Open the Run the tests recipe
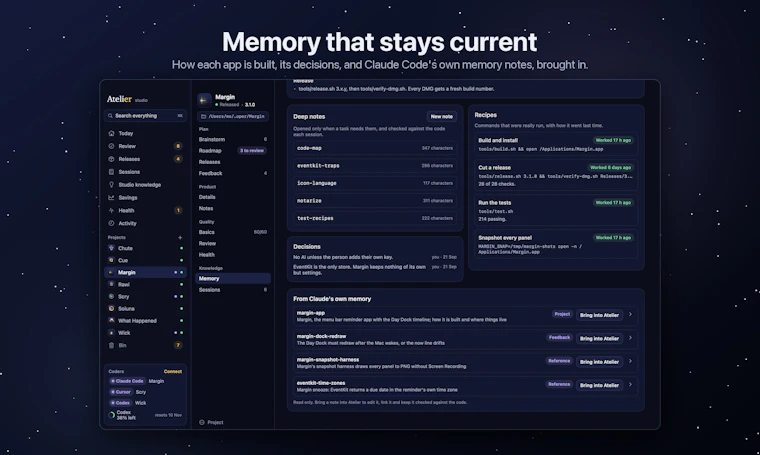 coord(556,210)
